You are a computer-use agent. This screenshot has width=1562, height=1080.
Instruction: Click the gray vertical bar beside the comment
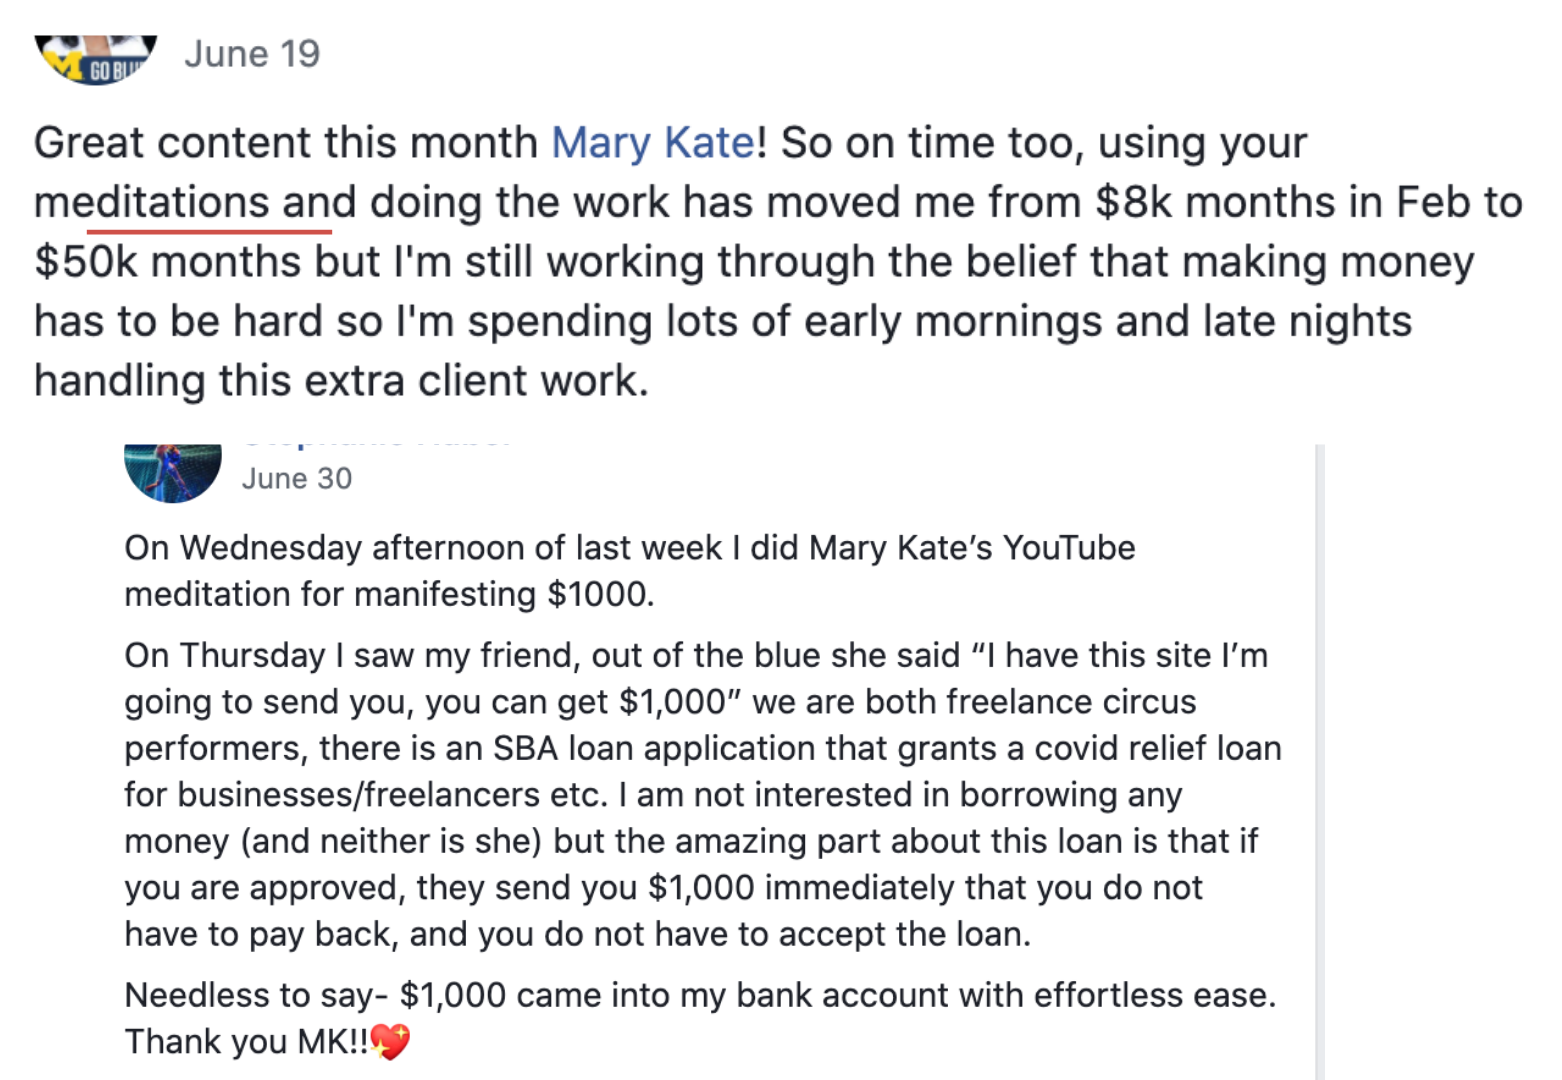tap(1320, 762)
